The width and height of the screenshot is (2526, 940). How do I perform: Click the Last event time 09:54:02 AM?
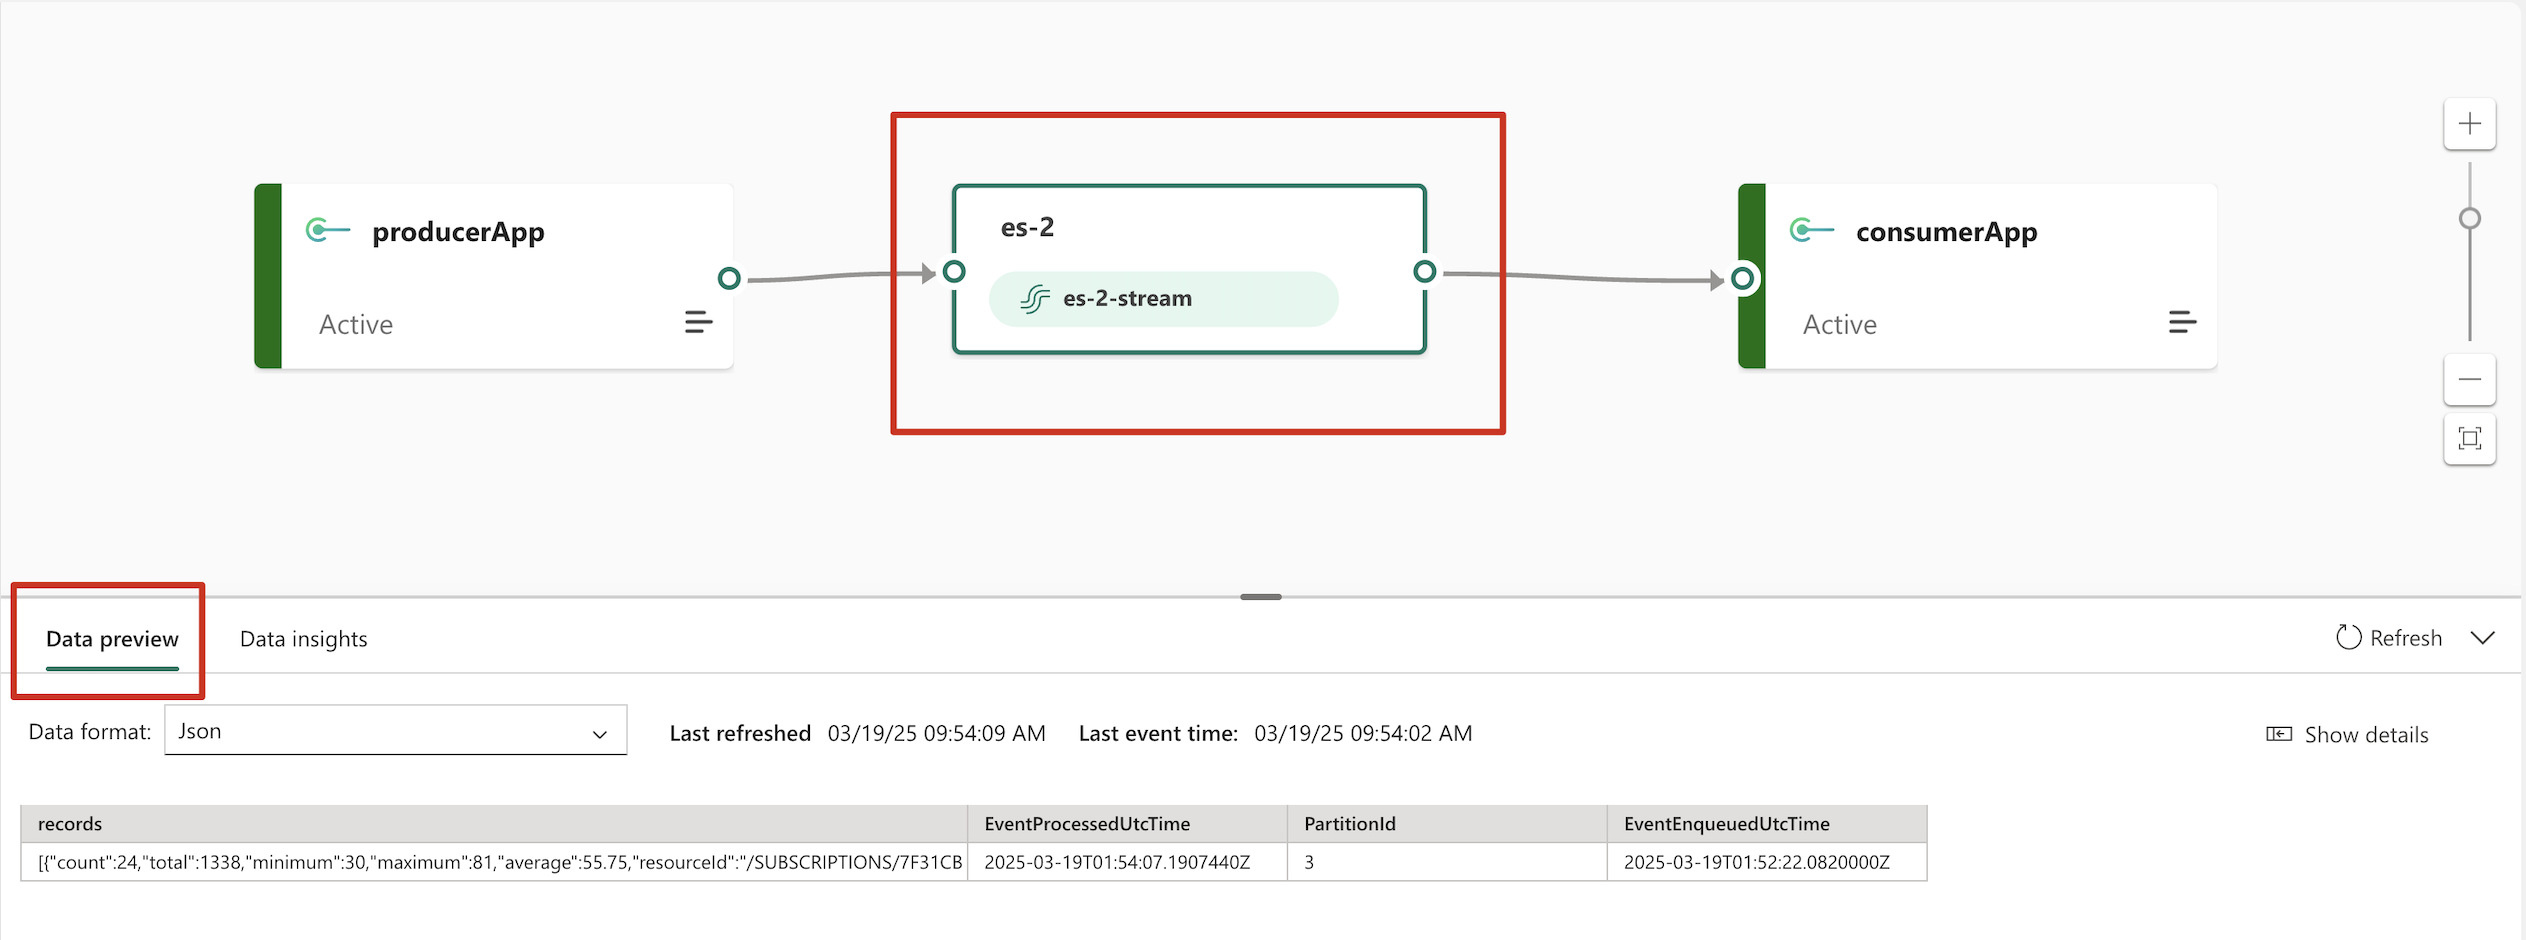(1363, 733)
